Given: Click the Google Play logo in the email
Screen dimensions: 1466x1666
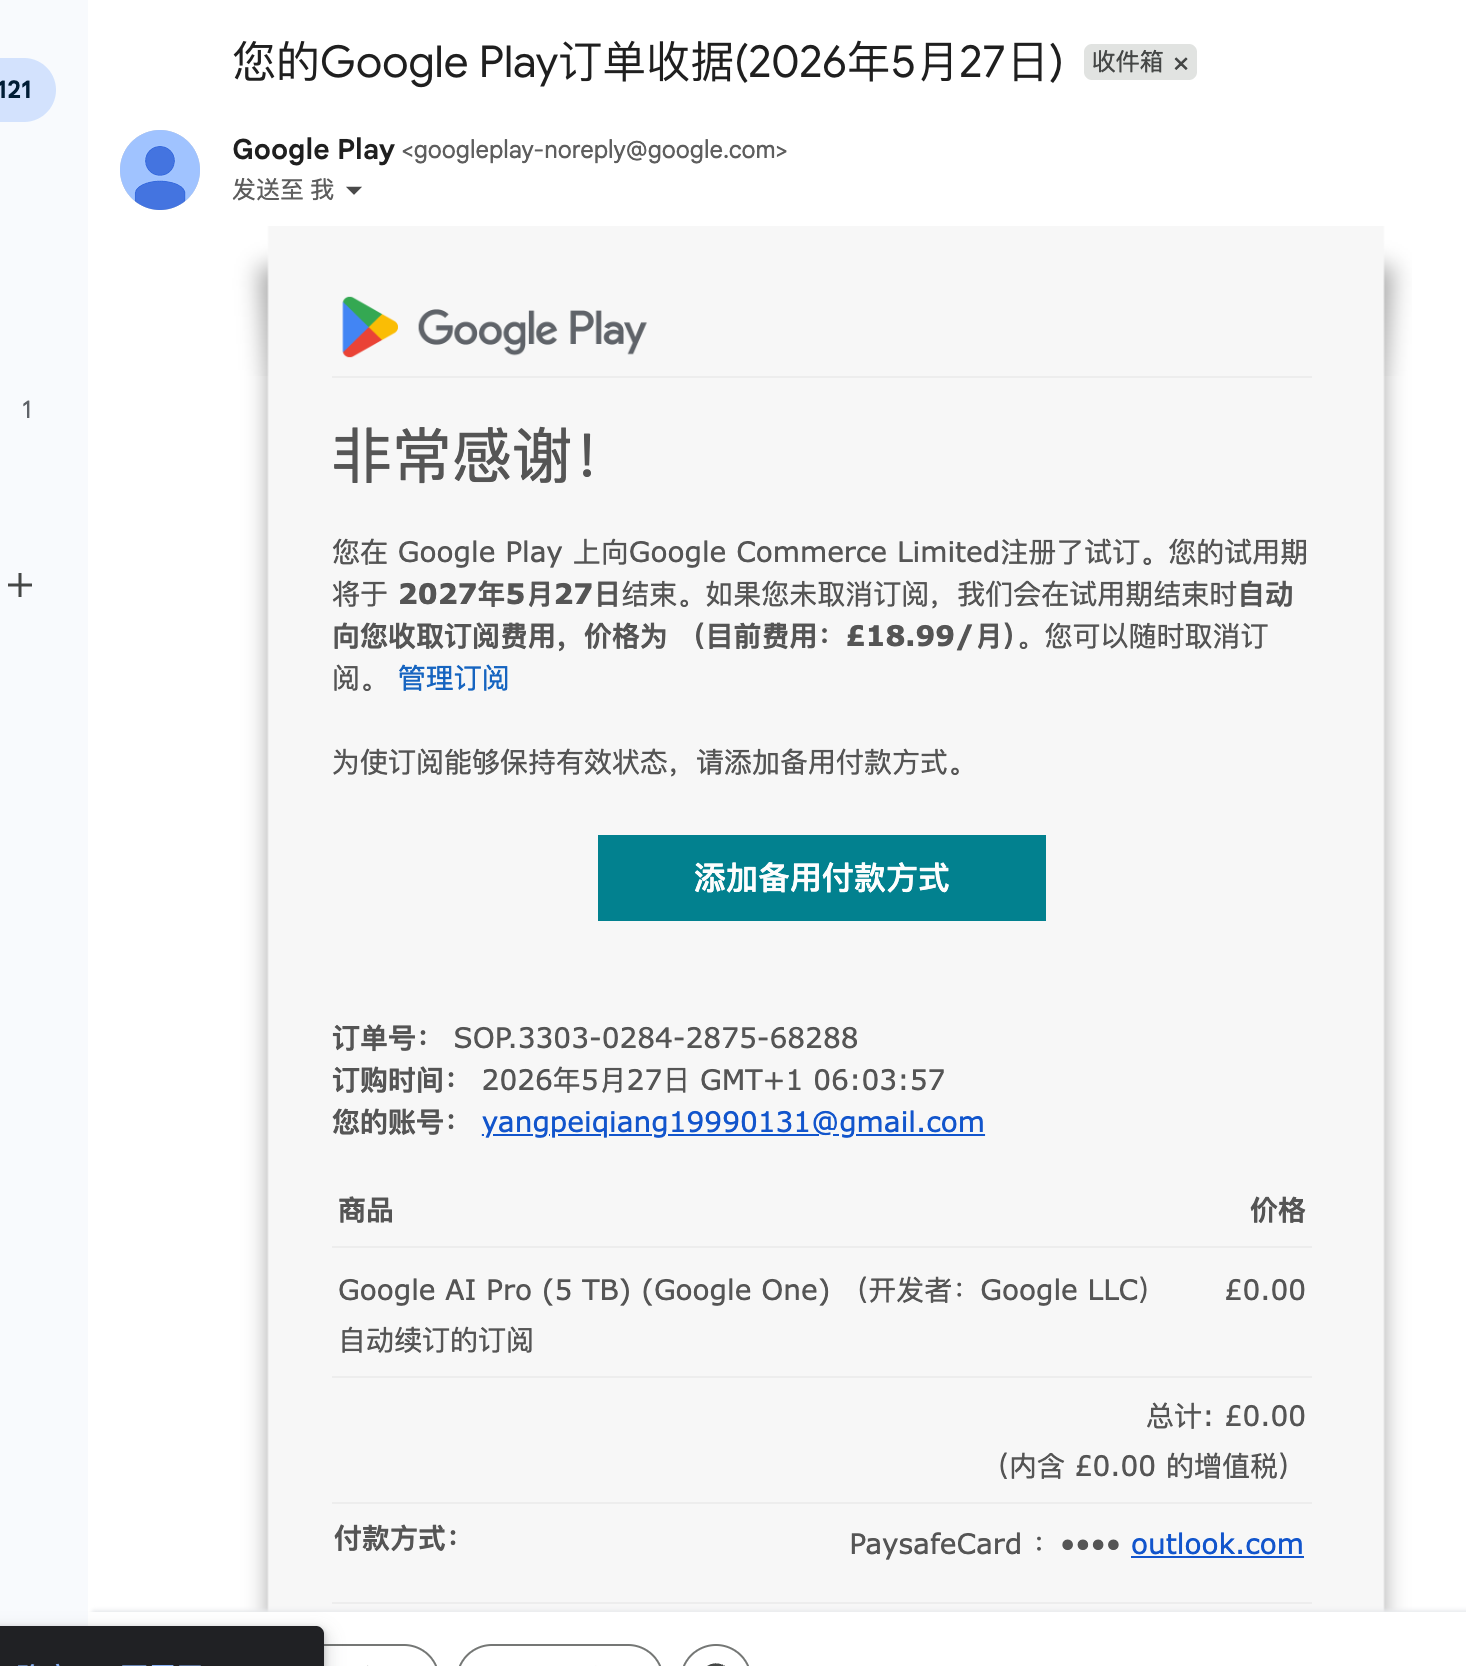Looking at the screenshot, I should [x=493, y=328].
